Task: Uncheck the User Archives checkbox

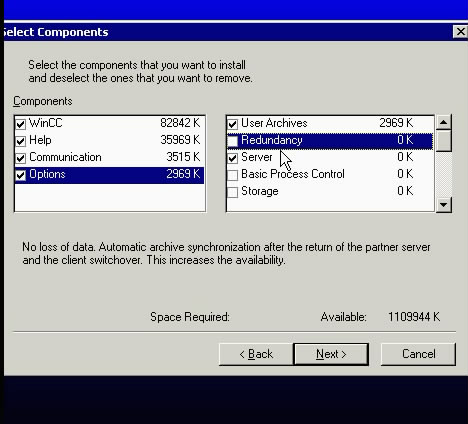Action: (x=233, y=124)
